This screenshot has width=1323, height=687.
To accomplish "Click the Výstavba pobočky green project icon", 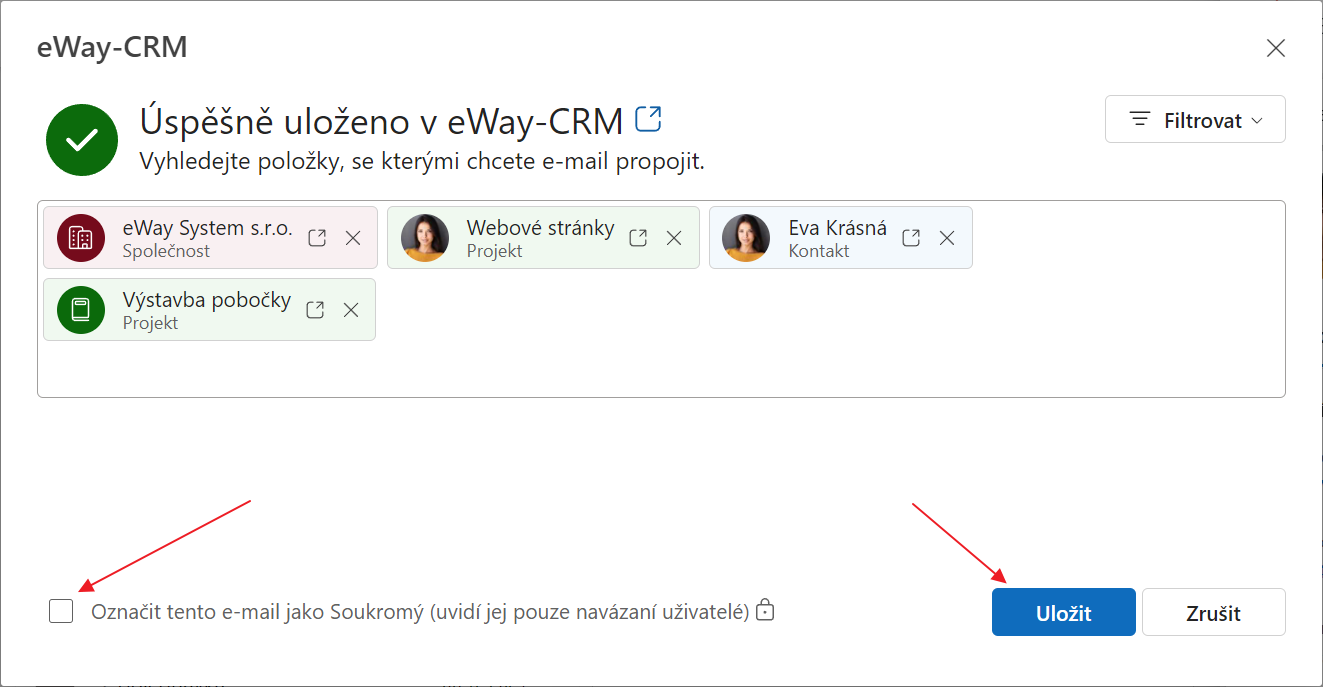I will tap(81, 310).
